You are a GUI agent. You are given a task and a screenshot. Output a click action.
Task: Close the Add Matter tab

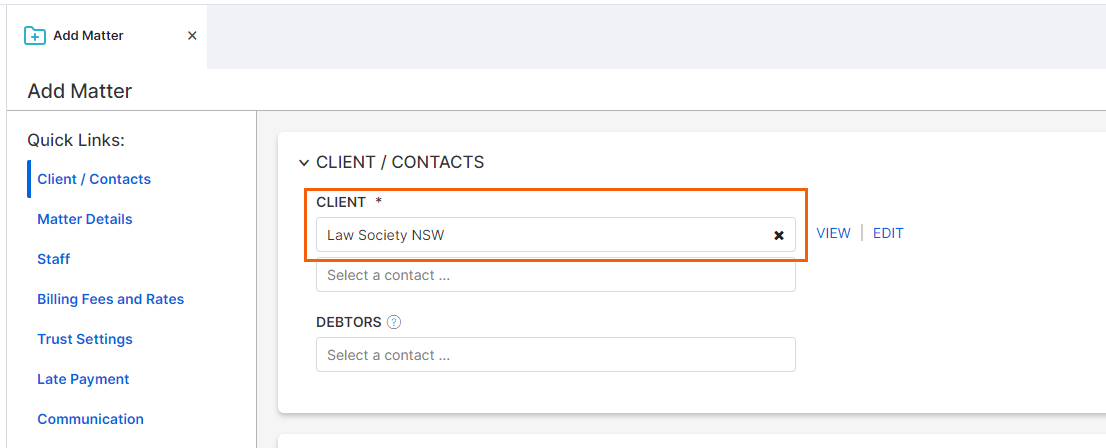pos(192,36)
